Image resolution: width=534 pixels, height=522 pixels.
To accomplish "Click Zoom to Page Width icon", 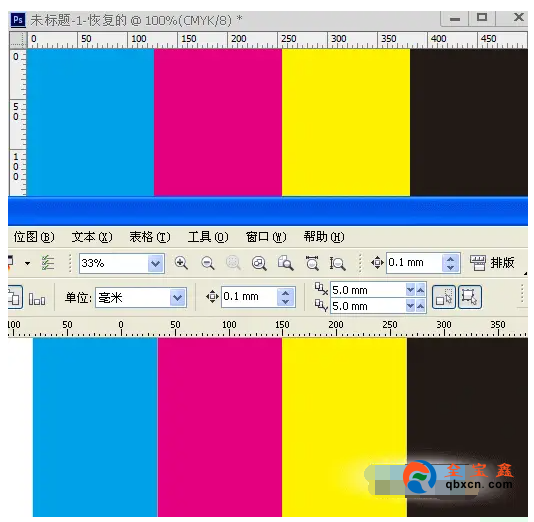I will click(x=312, y=263).
